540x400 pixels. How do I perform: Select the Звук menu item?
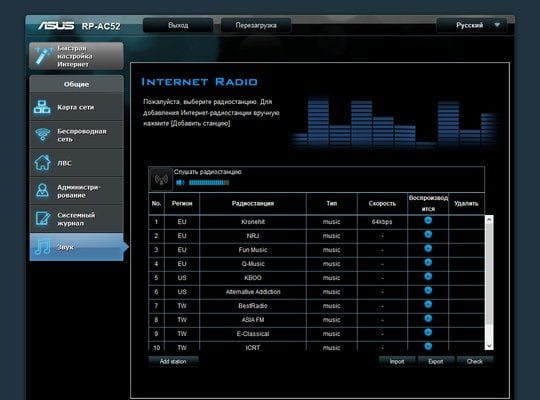[x=76, y=247]
